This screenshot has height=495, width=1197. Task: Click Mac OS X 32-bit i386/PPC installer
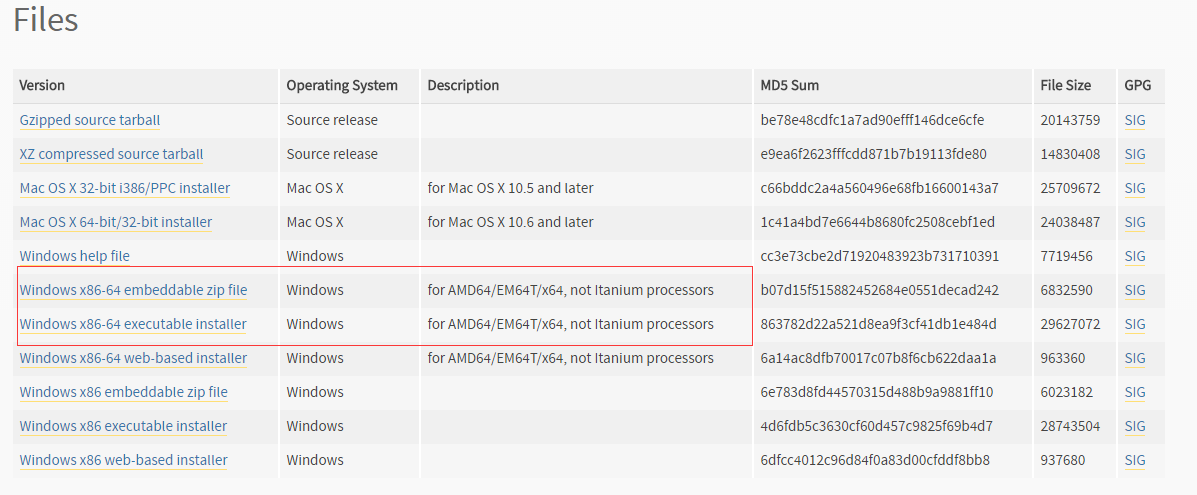[x=124, y=188]
